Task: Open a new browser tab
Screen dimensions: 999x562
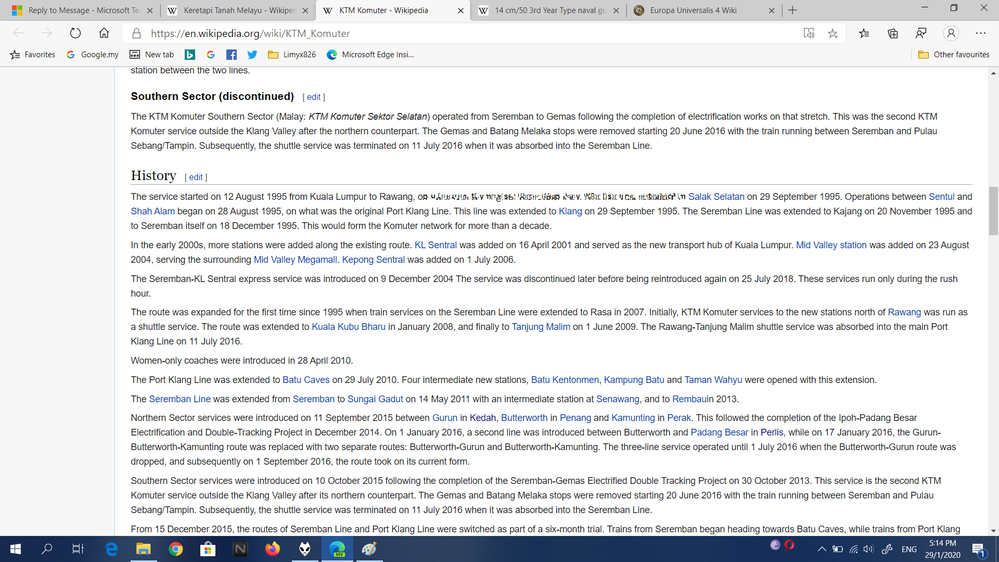Action: point(792,10)
